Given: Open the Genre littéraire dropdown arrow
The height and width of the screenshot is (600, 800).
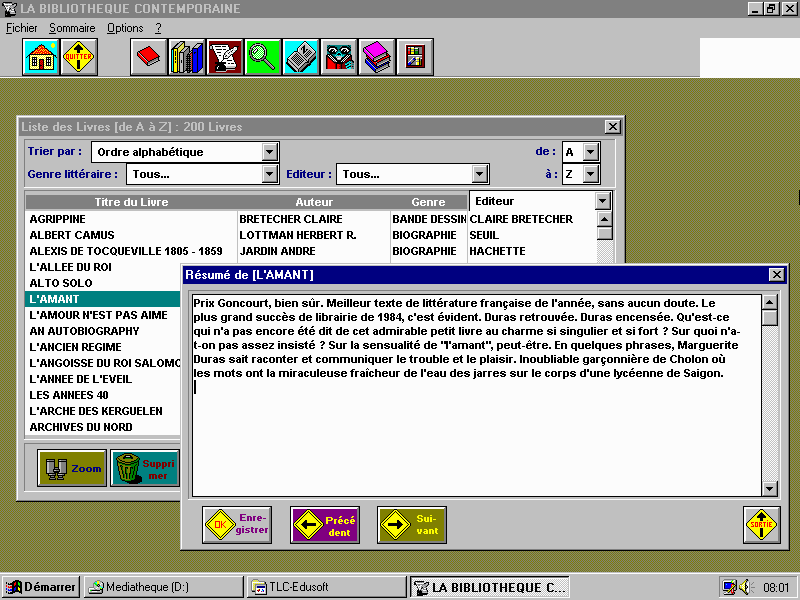Looking at the screenshot, I should (x=269, y=174).
